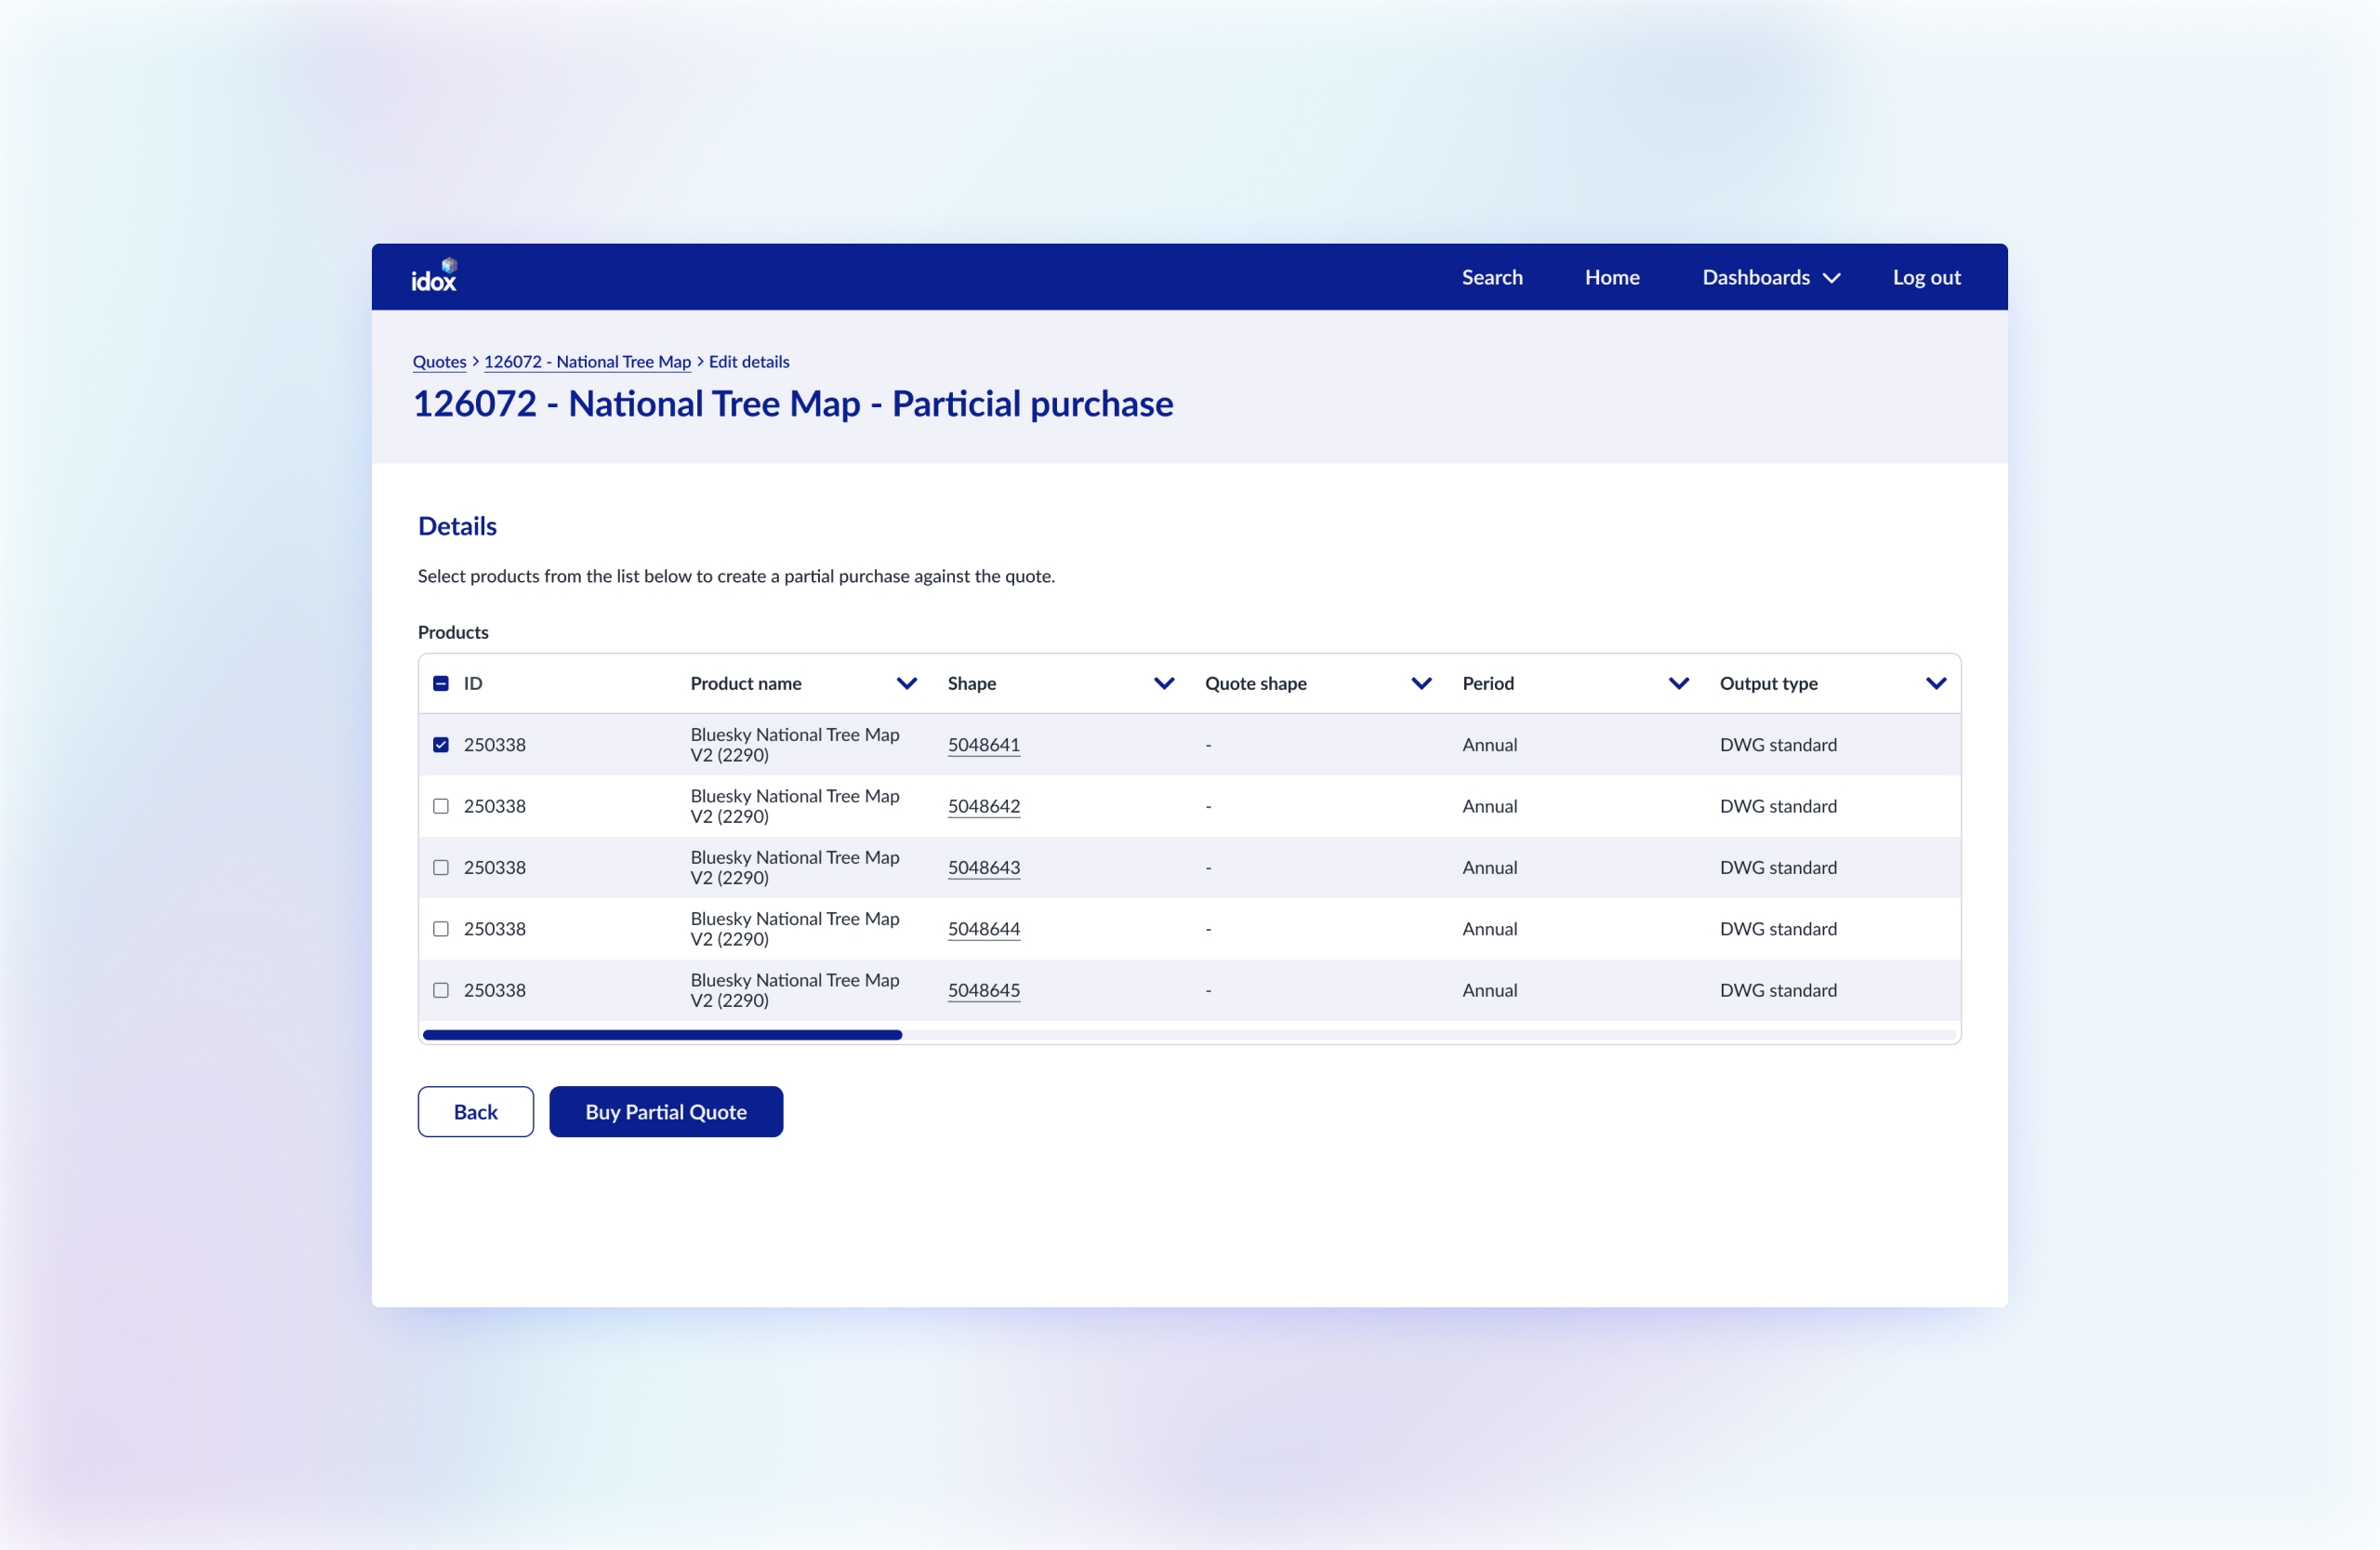Open Search in the navigation bar

(1491, 277)
